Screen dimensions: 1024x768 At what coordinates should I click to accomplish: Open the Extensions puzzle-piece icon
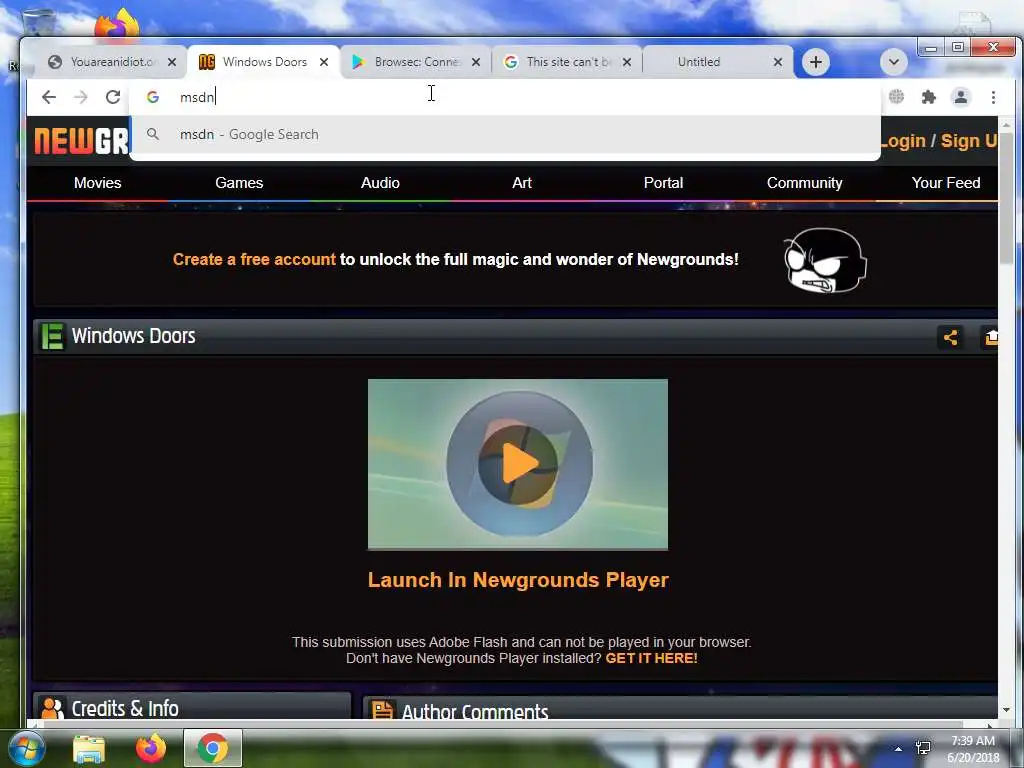(x=928, y=97)
